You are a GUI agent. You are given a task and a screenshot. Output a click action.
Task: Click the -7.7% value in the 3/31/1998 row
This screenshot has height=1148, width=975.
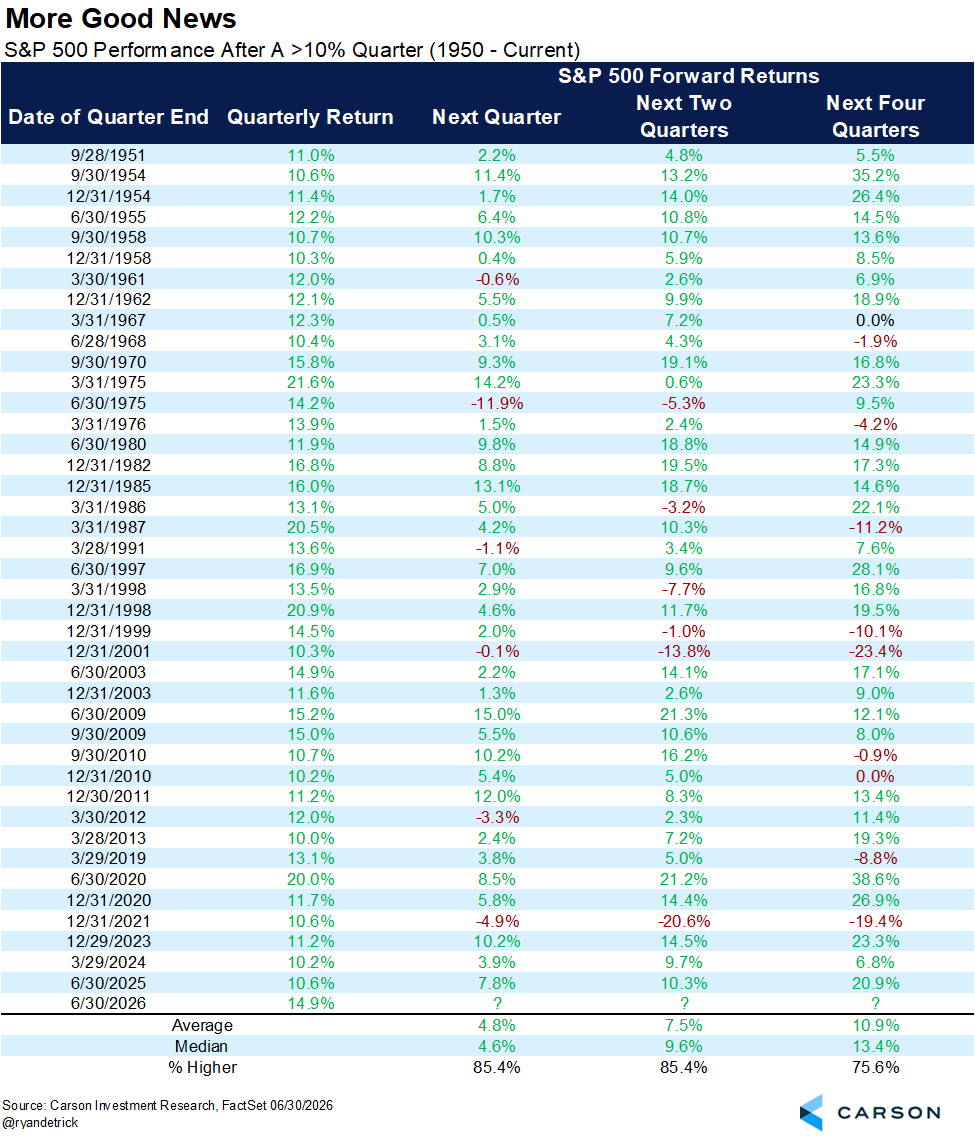point(684,589)
